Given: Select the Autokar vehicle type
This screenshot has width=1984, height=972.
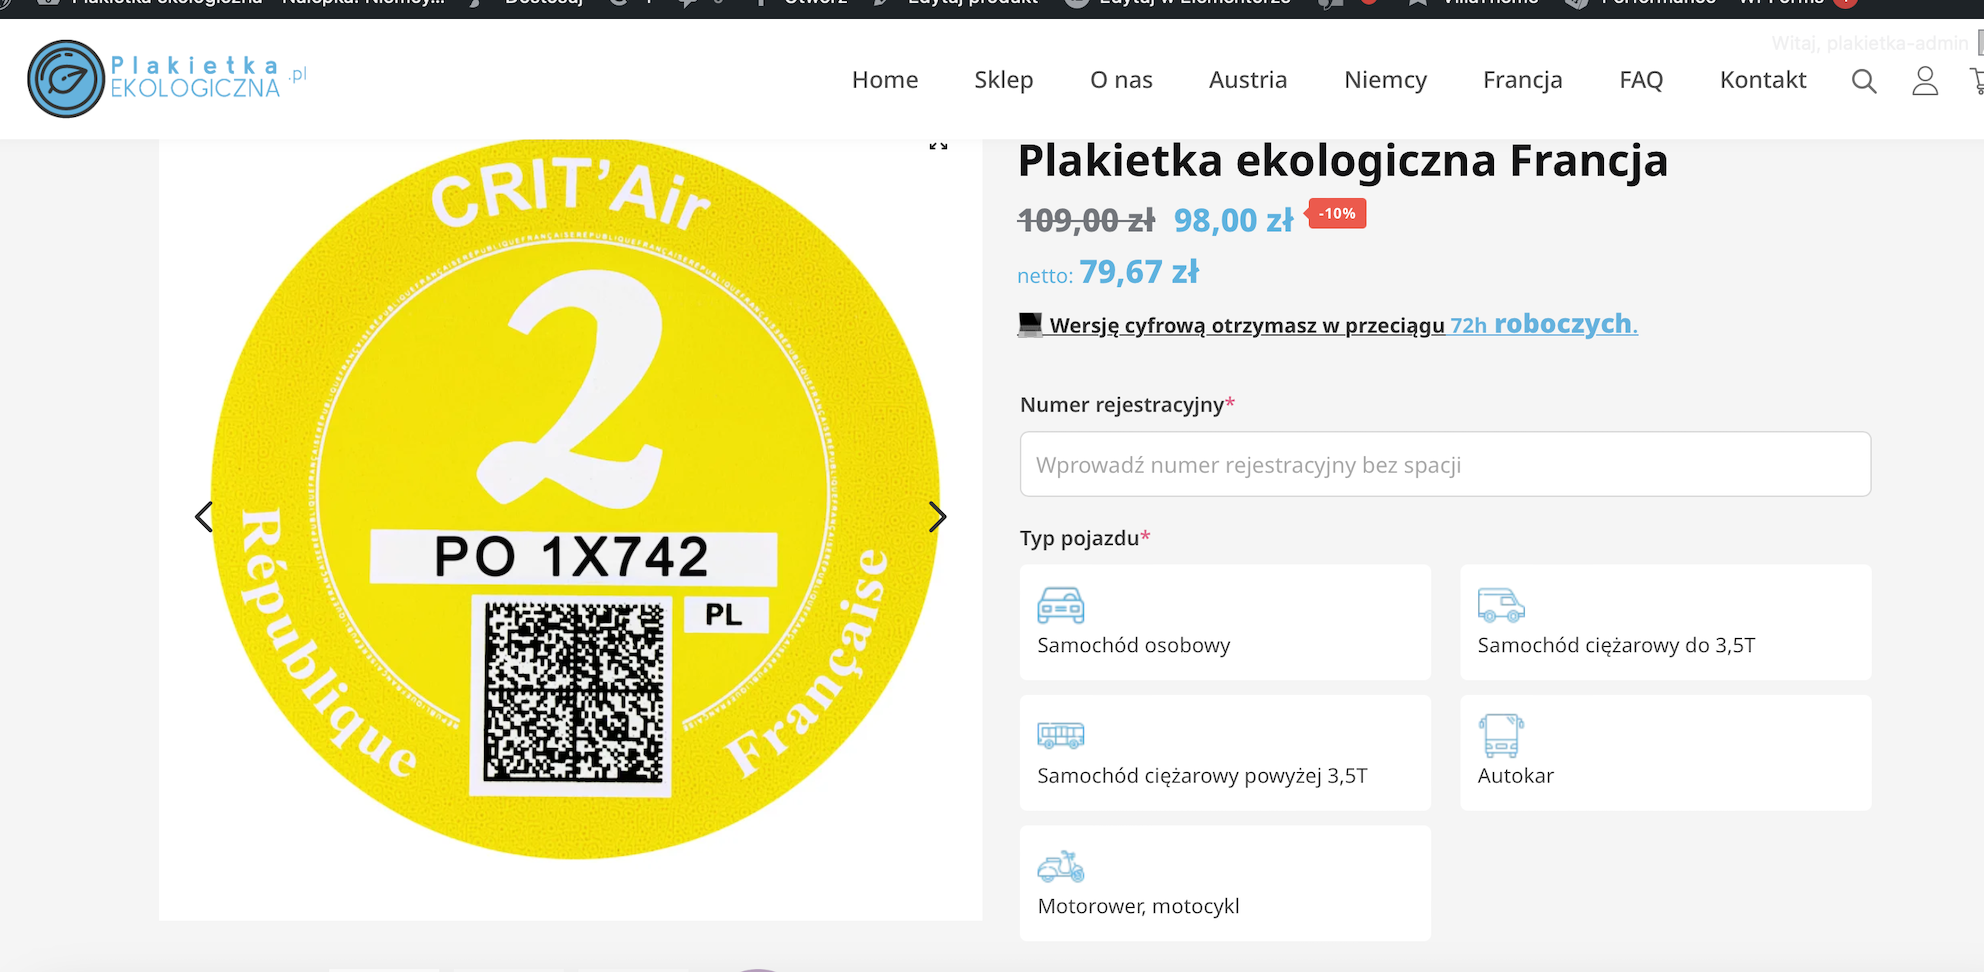Looking at the screenshot, I should coord(1666,752).
